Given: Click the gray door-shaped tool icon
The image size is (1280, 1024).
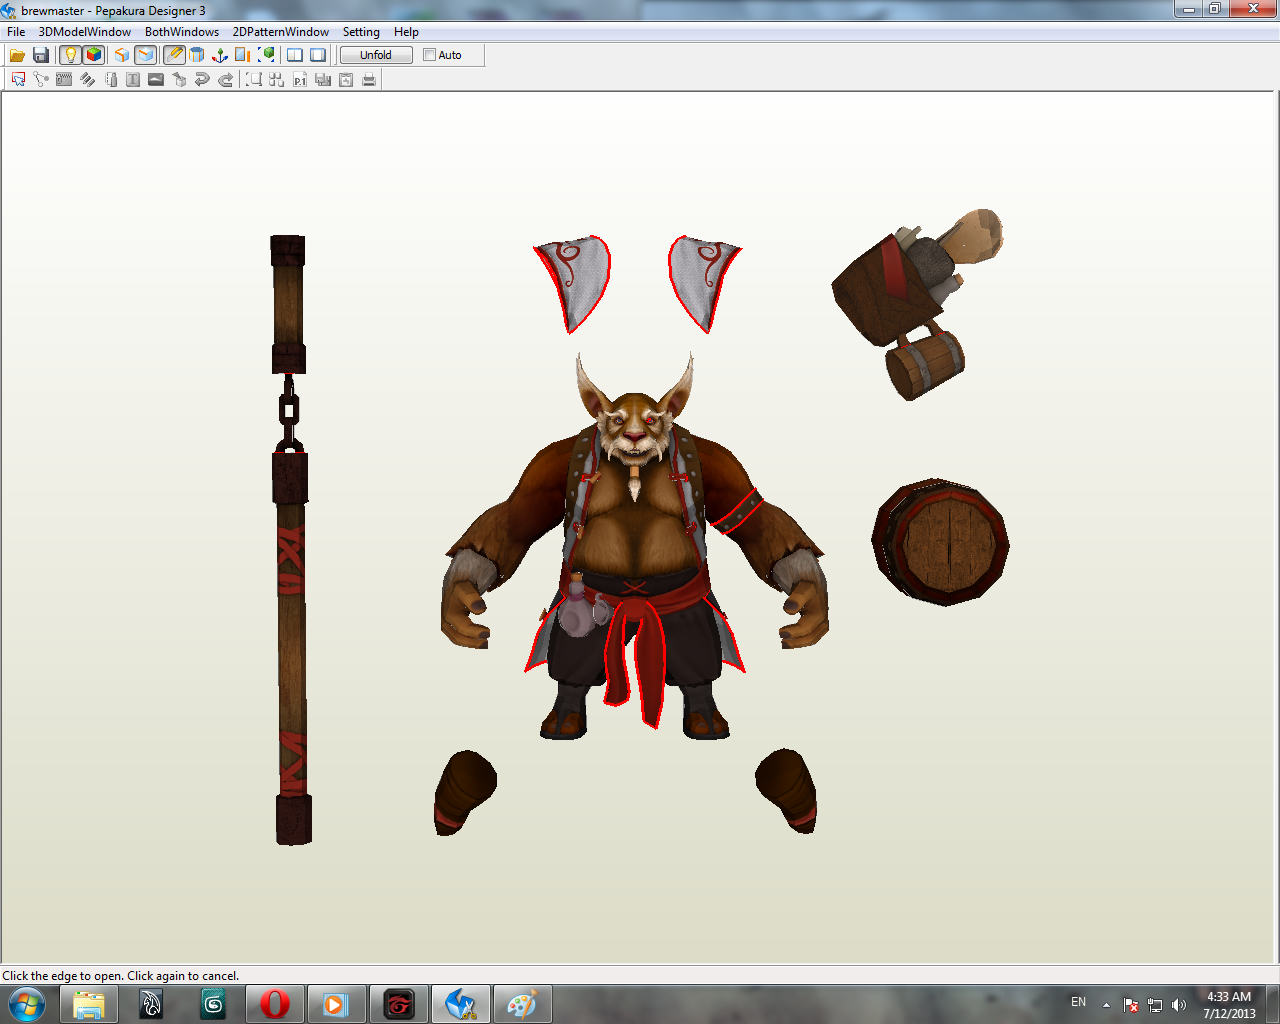Looking at the screenshot, I should tap(111, 80).
